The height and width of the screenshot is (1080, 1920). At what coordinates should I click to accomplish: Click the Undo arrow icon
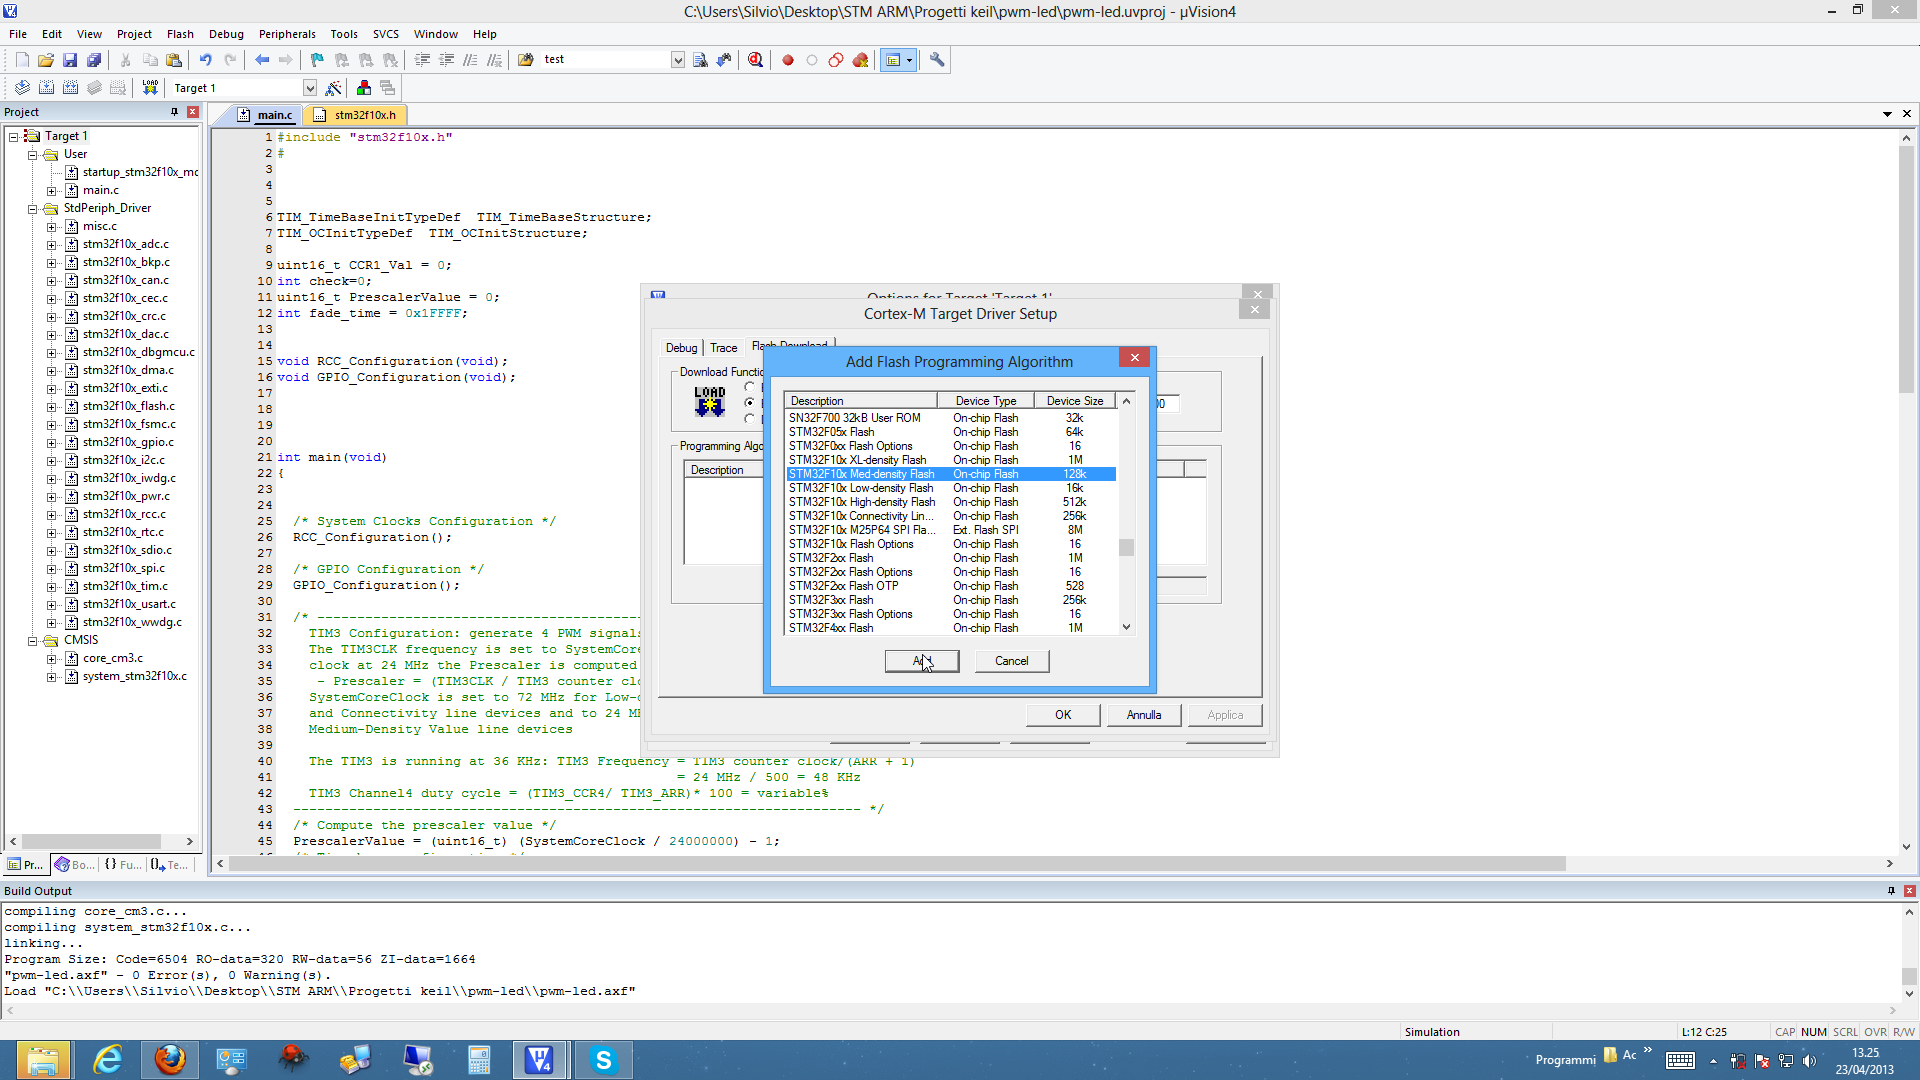click(205, 60)
